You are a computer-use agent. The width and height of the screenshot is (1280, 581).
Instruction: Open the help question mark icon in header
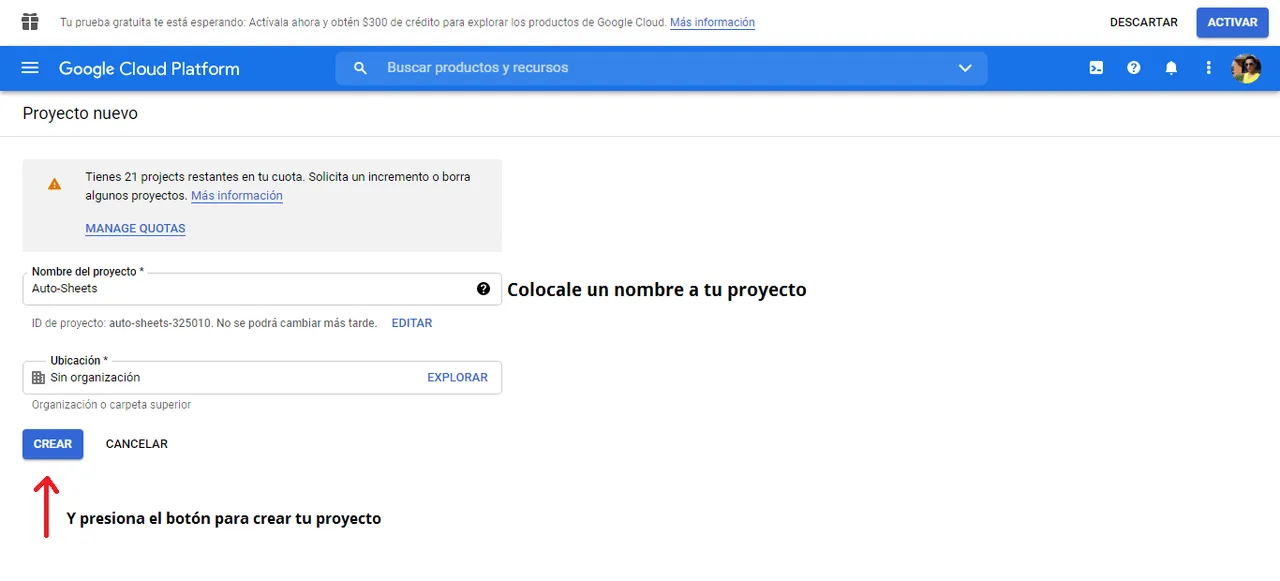[x=1133, y=68]
